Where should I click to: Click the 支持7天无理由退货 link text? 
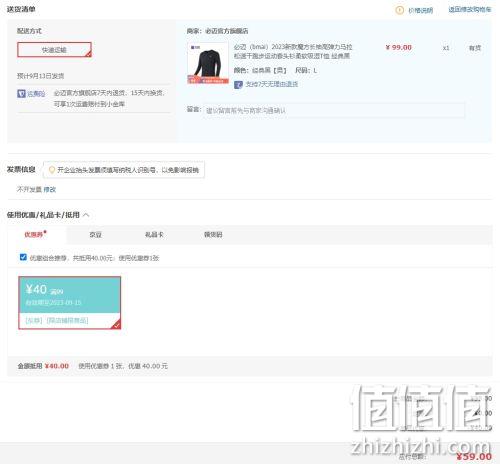click(x=272, y=84)
